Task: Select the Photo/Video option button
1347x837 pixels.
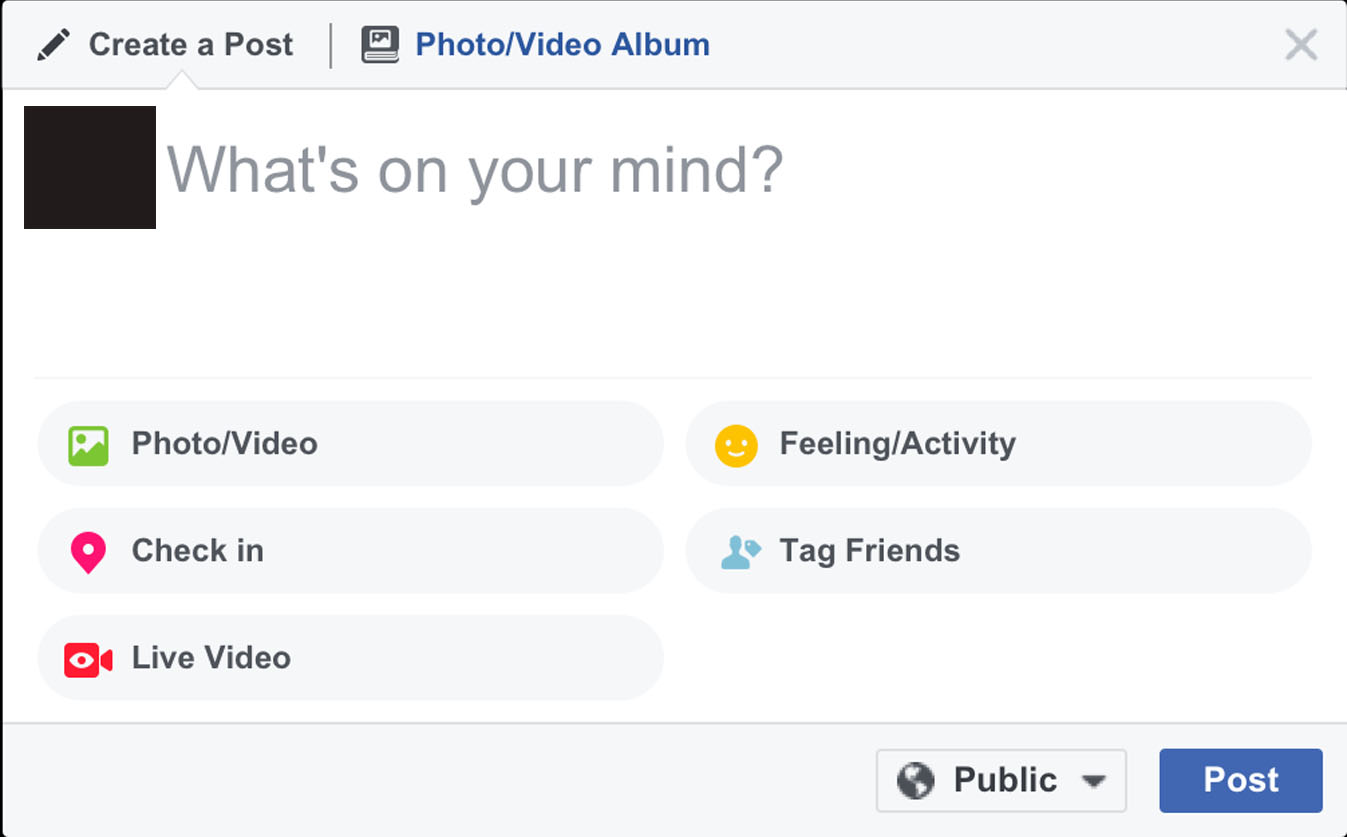Action: 351,444
